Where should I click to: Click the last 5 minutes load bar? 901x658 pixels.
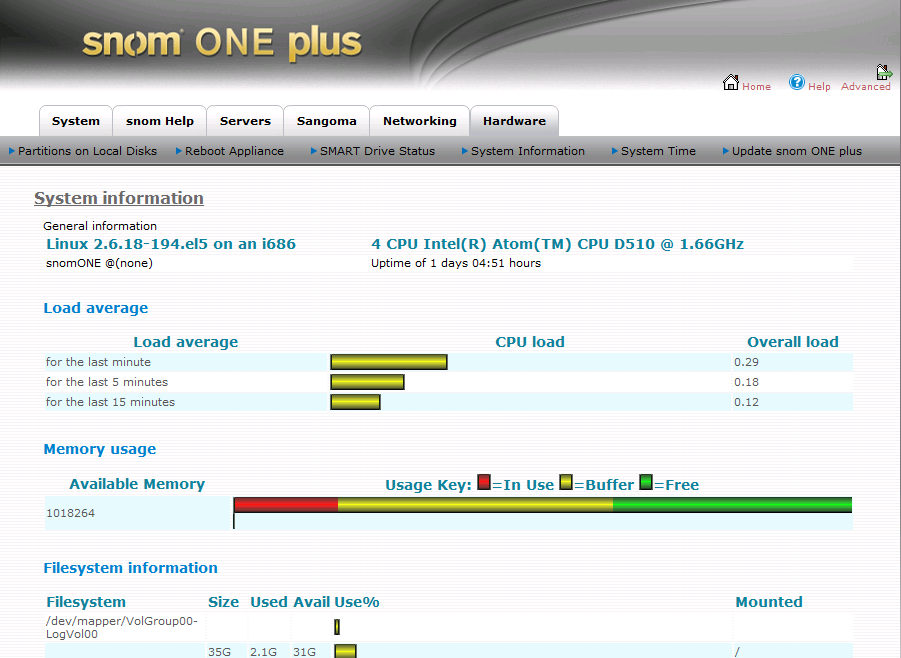point(368,382)
